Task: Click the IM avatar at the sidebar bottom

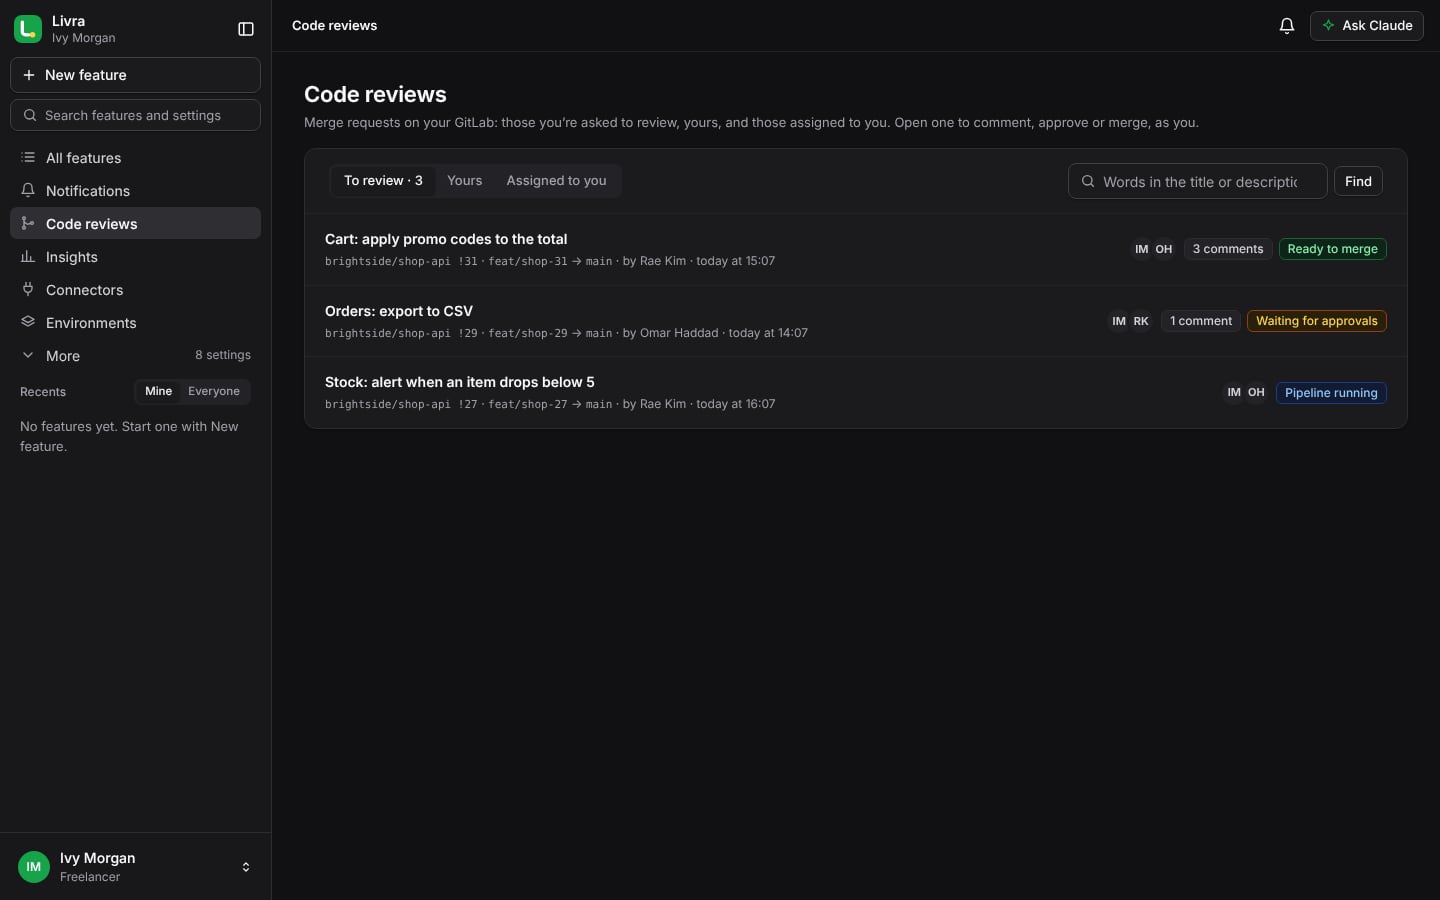Action: point(34,867)
